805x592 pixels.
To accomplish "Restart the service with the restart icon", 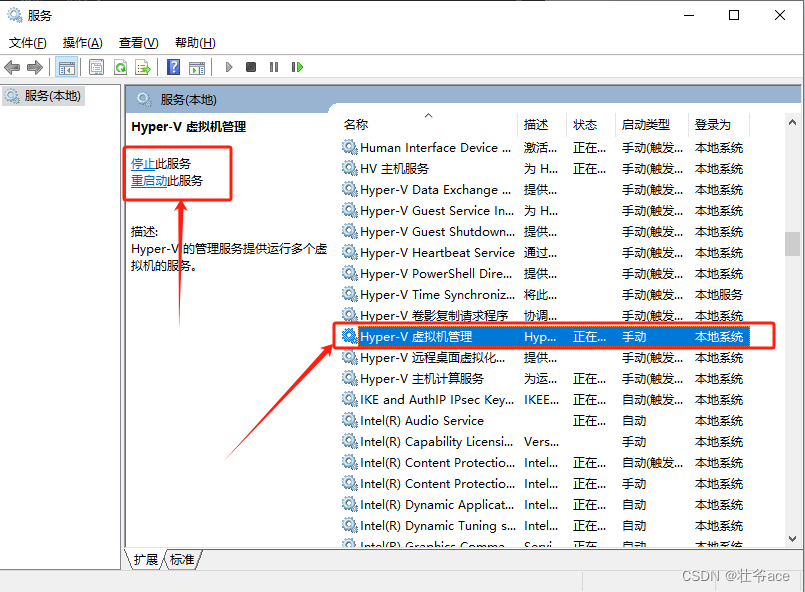I will point(297,67).
